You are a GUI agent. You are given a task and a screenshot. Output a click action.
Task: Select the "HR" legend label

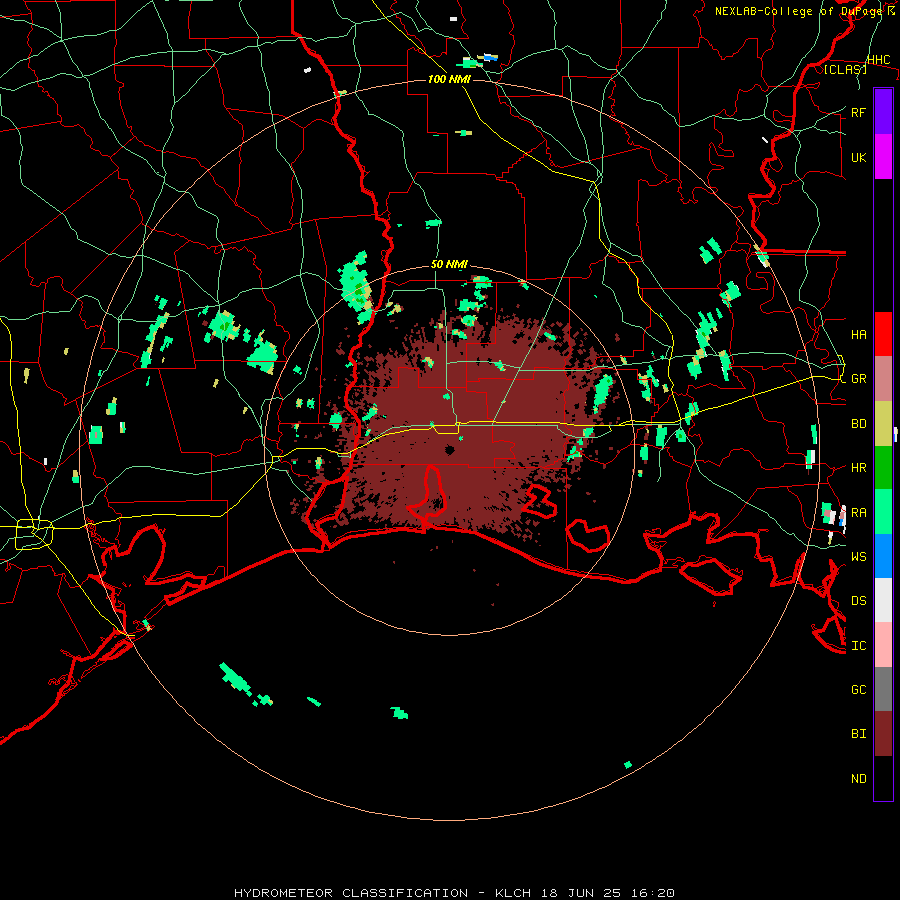pos(859,468)
